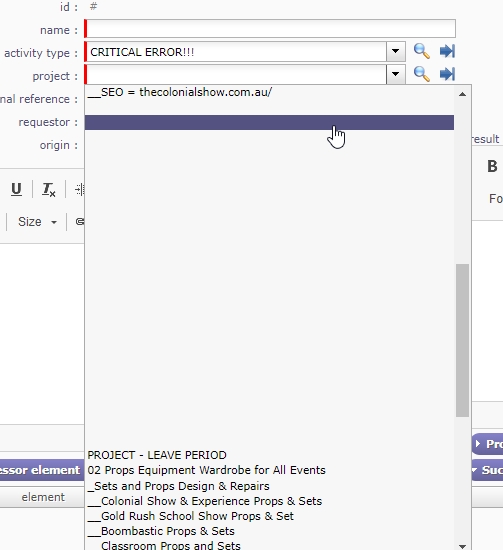Go to the selected activity type via its arrow icon

tap(447, 51)
